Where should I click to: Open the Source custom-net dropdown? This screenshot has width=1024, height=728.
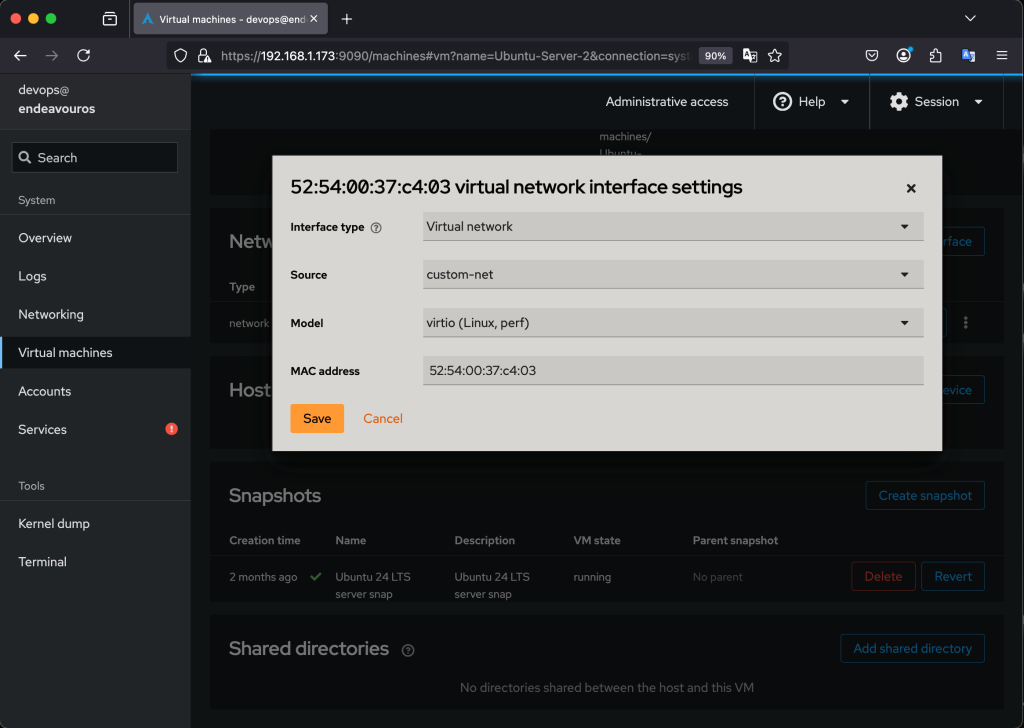(x=672, y=275)
